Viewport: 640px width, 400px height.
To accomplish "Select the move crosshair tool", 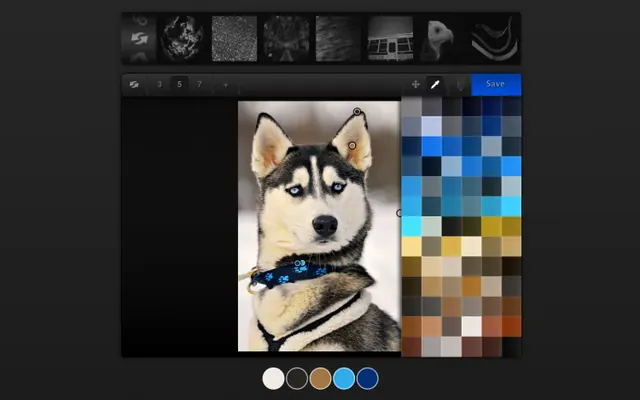I will [x=416, y=85].
